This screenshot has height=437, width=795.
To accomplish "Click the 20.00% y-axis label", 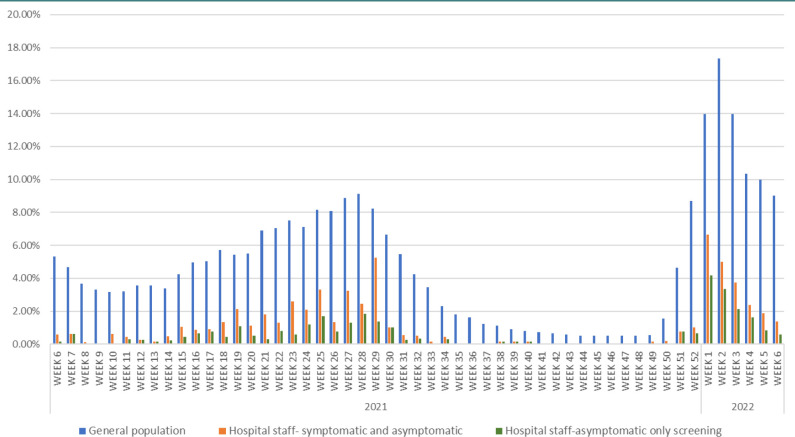I will 24,14.
